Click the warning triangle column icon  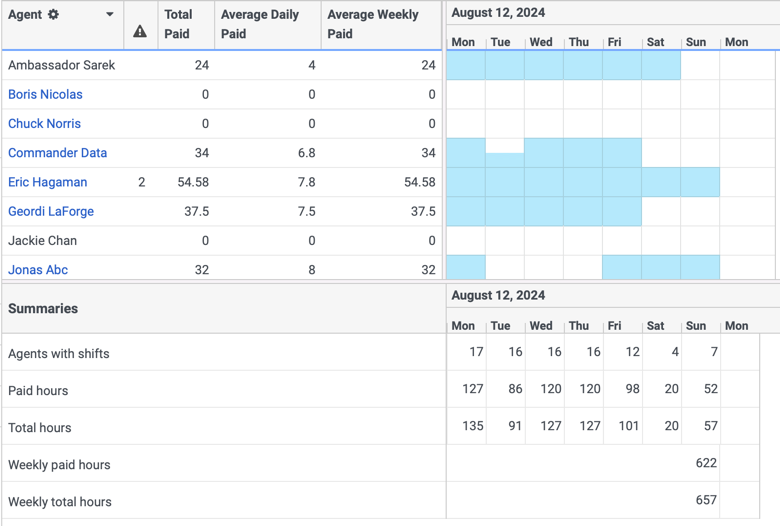[x=140, y=32]
